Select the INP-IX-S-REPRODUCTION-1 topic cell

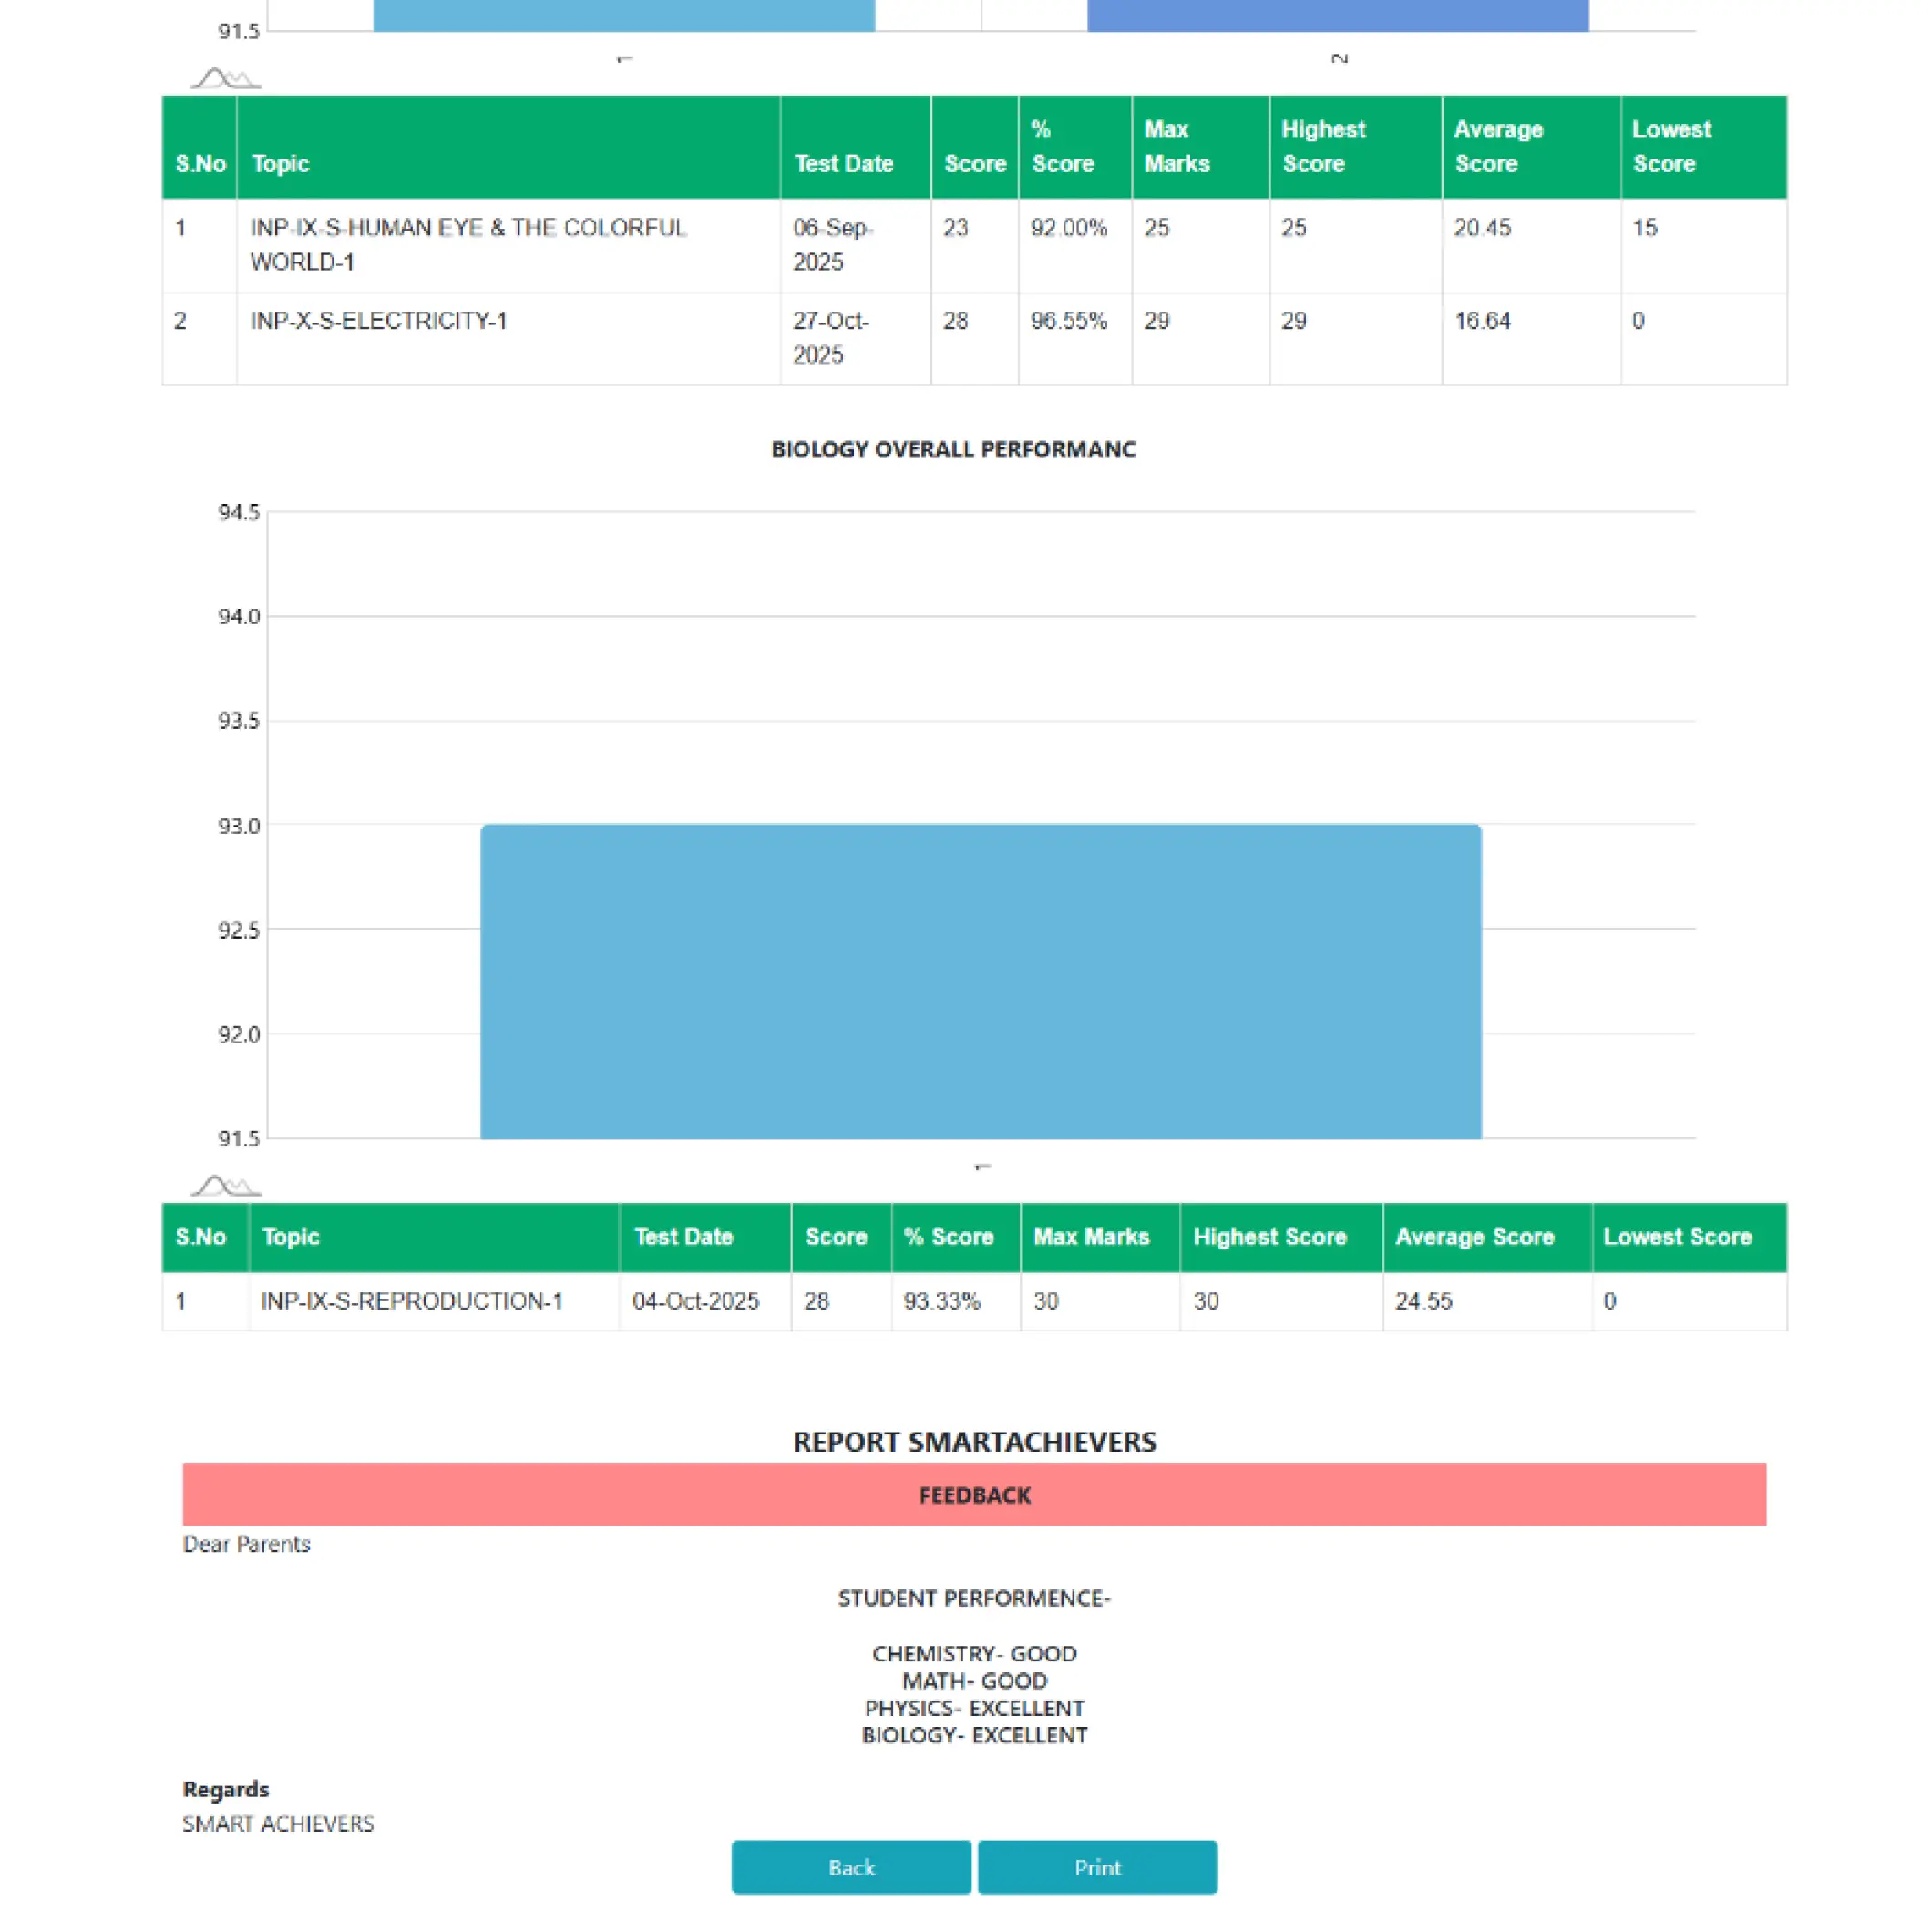pos(412,1301)
